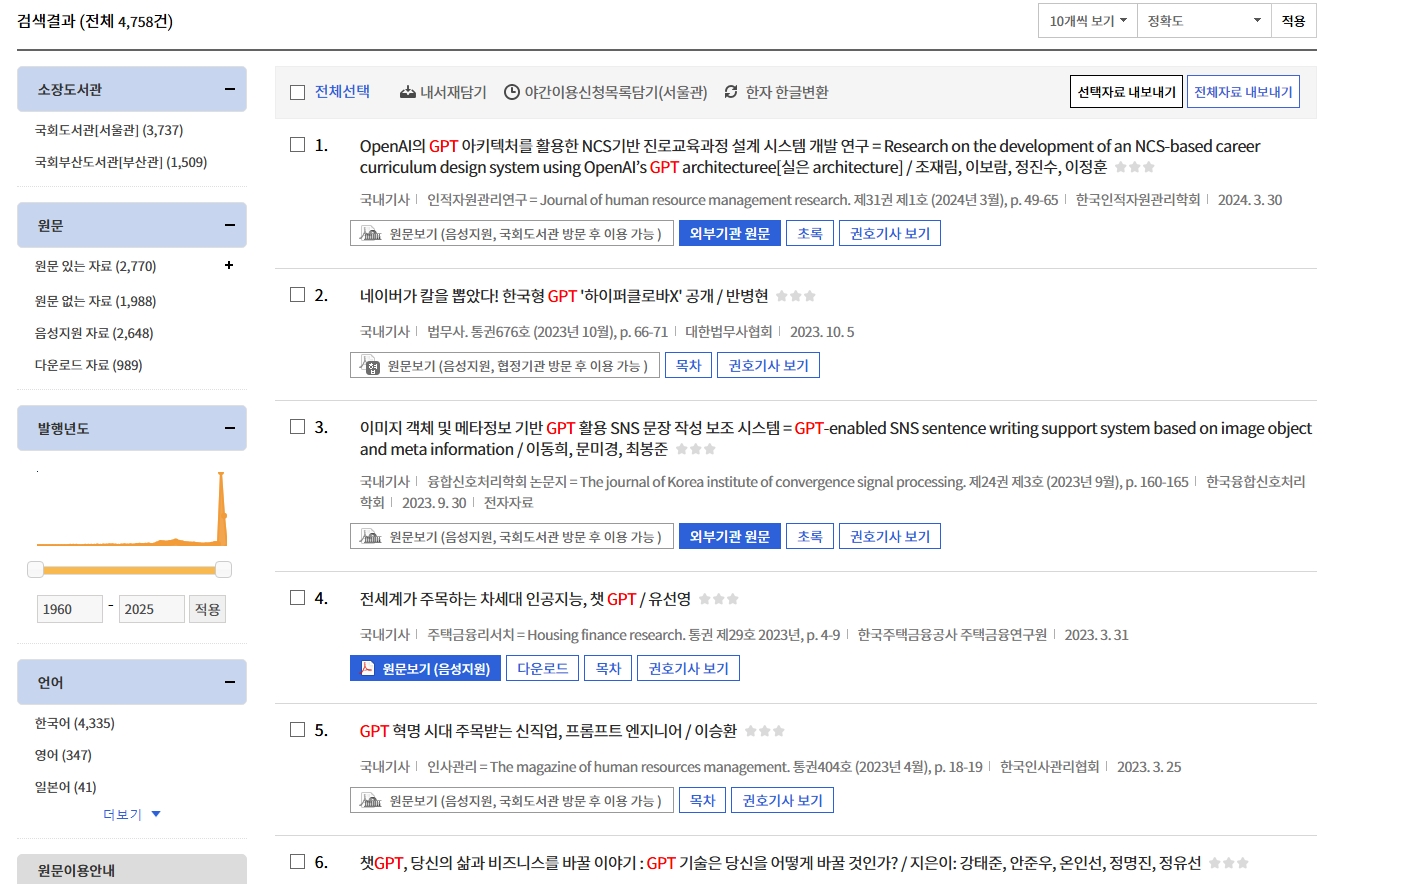1426x884 pixels.
Task: Open result 2 title about 하이퍼클로바X
Action: (564, 296)
